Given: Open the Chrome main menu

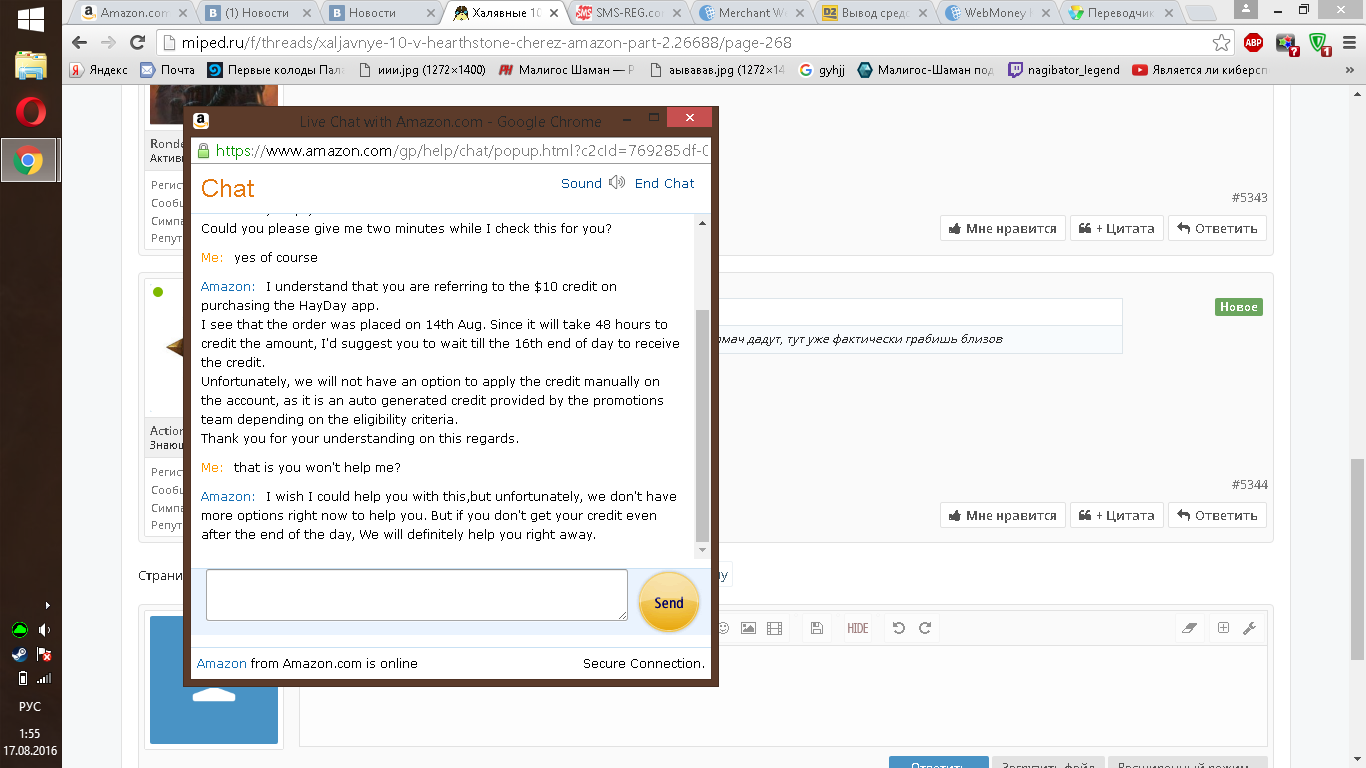Looking at the screenshot, I should (1349, 43).
